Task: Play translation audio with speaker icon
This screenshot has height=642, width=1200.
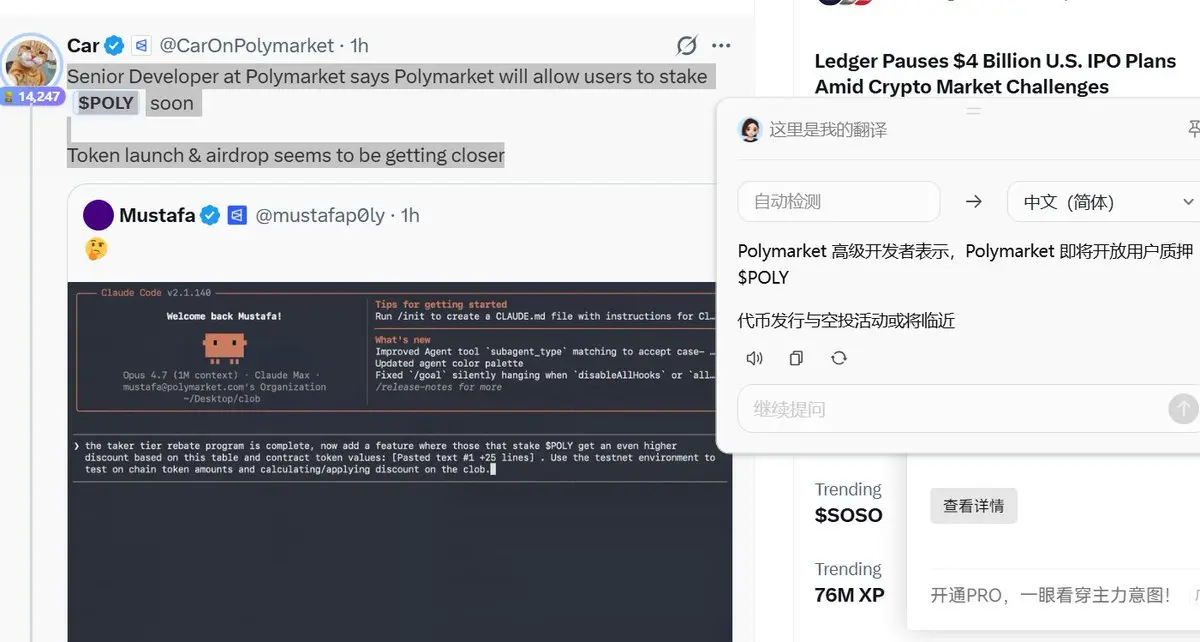Action: tap(755, 358)
